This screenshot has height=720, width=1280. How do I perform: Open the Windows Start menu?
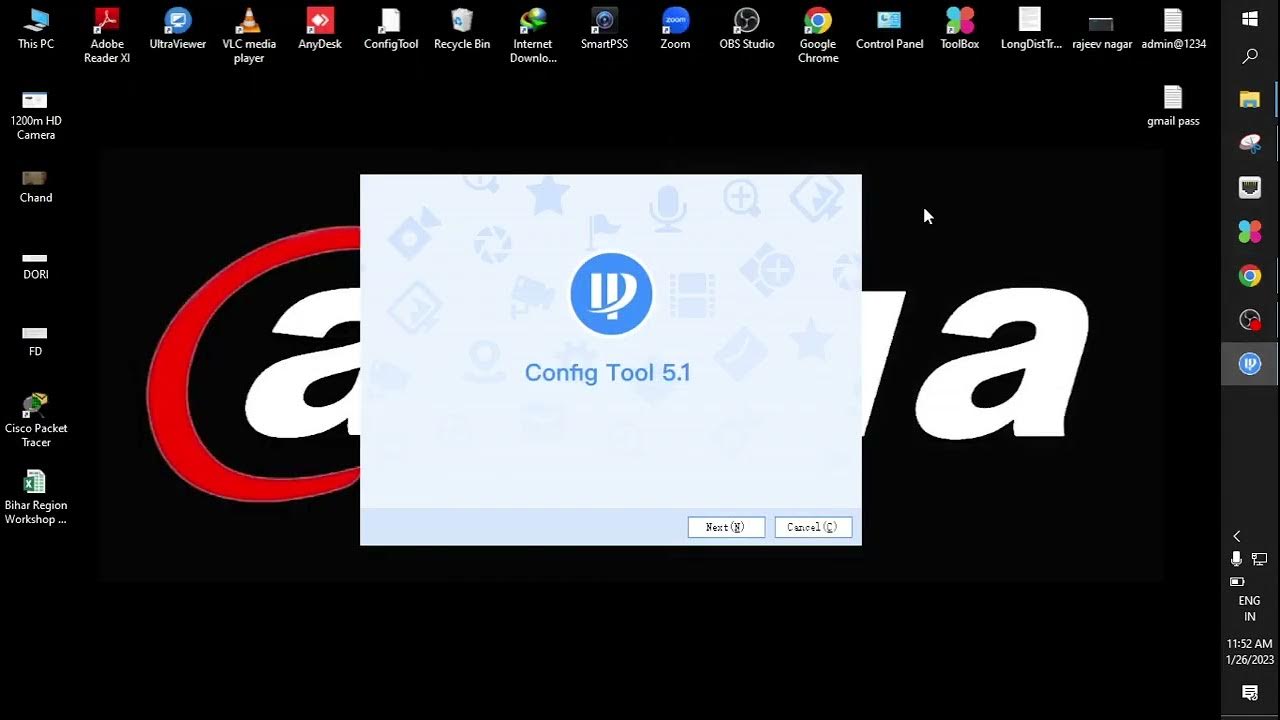(x=1250, y=18)
